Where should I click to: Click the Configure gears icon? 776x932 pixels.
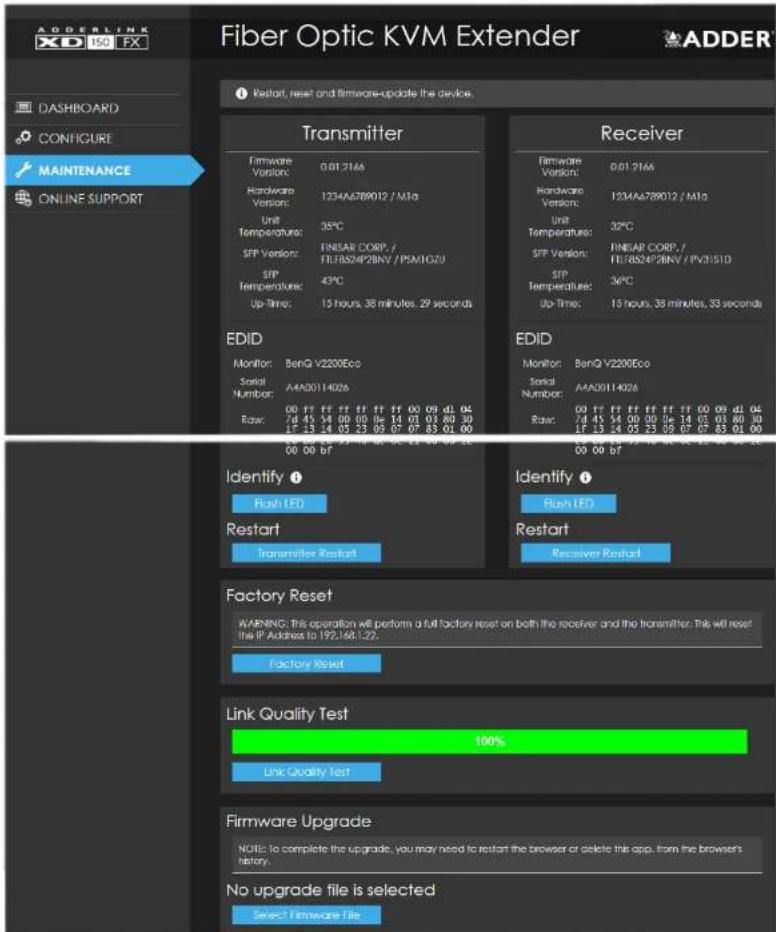coord(23,137)
